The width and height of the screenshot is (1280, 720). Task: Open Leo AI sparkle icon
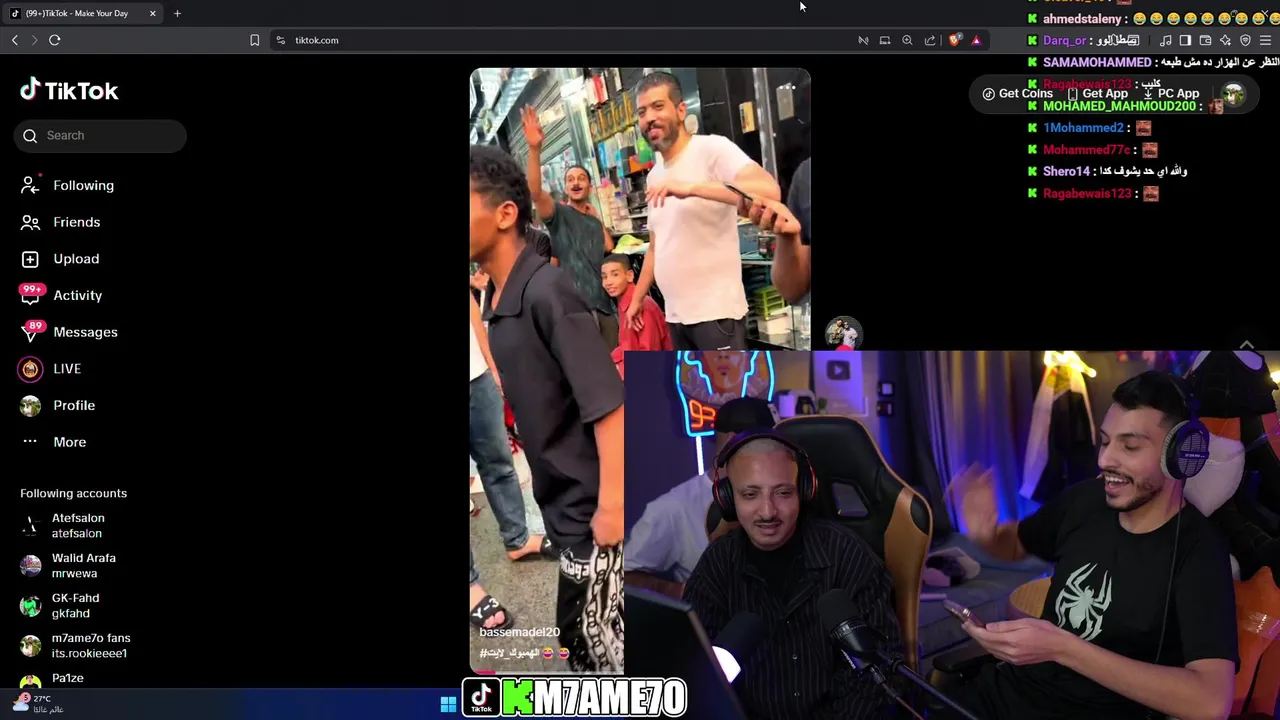pos(1225,40)
